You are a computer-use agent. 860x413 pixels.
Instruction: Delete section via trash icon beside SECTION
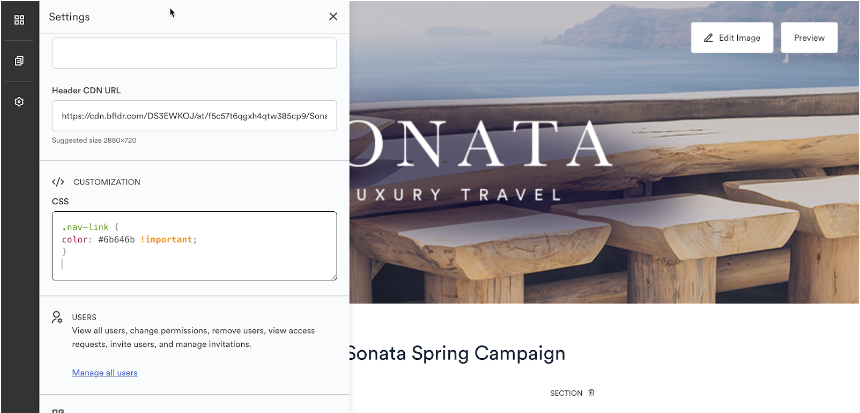click(x=591, y=393)
